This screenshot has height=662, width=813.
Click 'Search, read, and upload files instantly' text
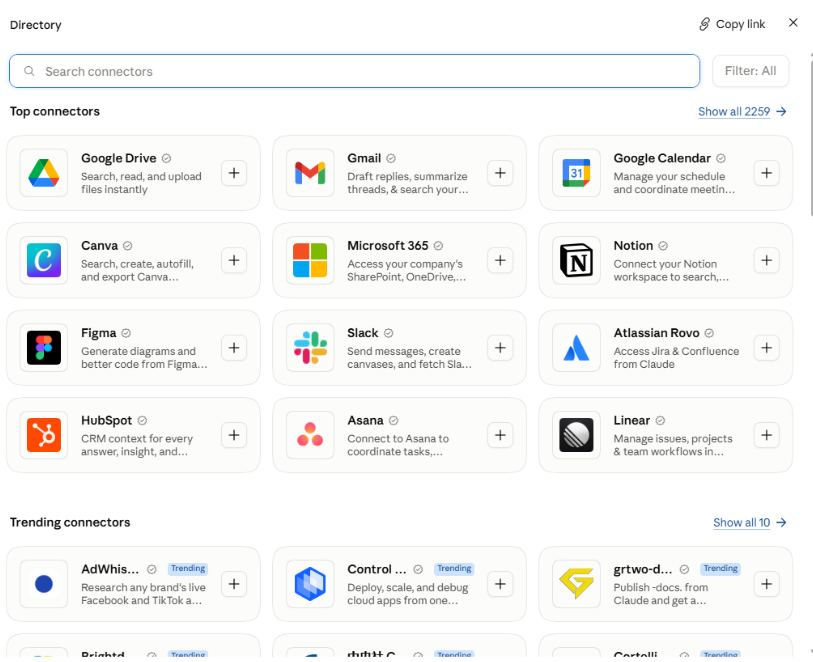(x=141, y=183)
